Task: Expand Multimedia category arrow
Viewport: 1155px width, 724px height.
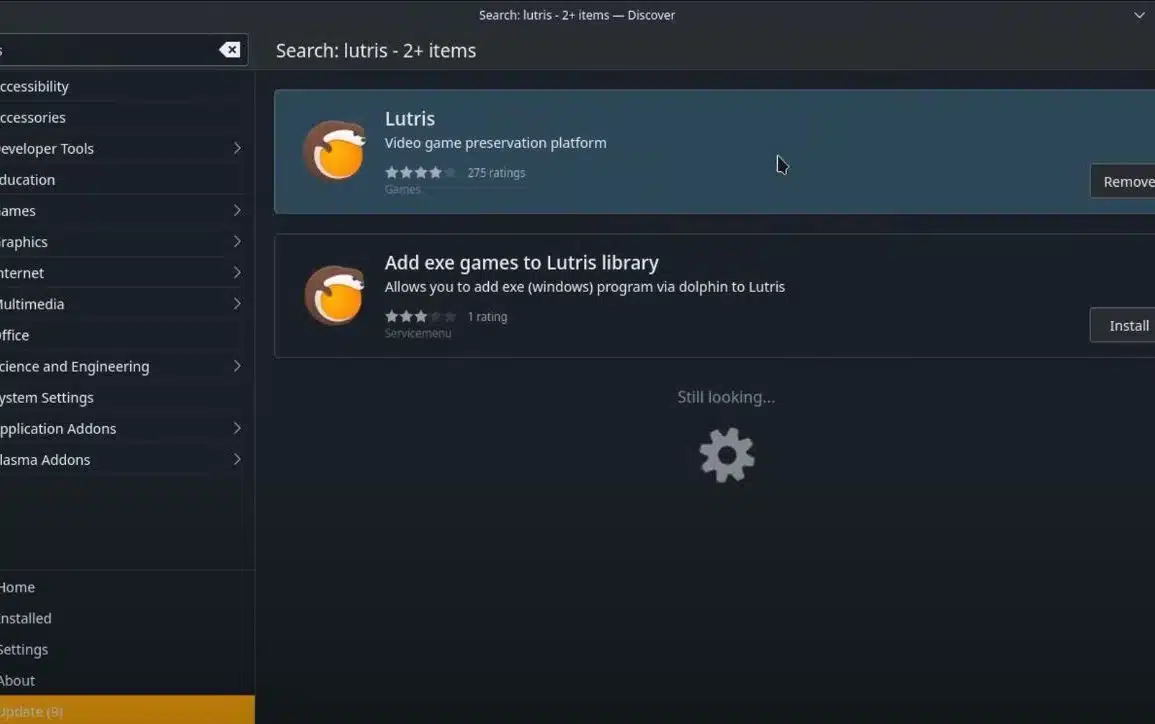Action: (x=236, y=303)
